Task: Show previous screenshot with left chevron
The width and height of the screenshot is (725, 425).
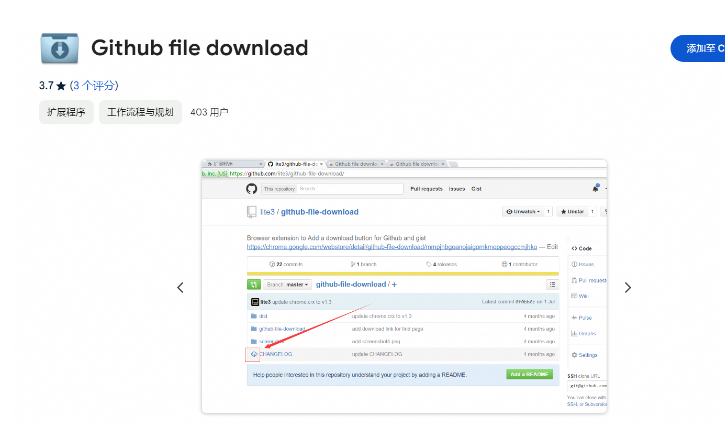Action: coord(180,288)
